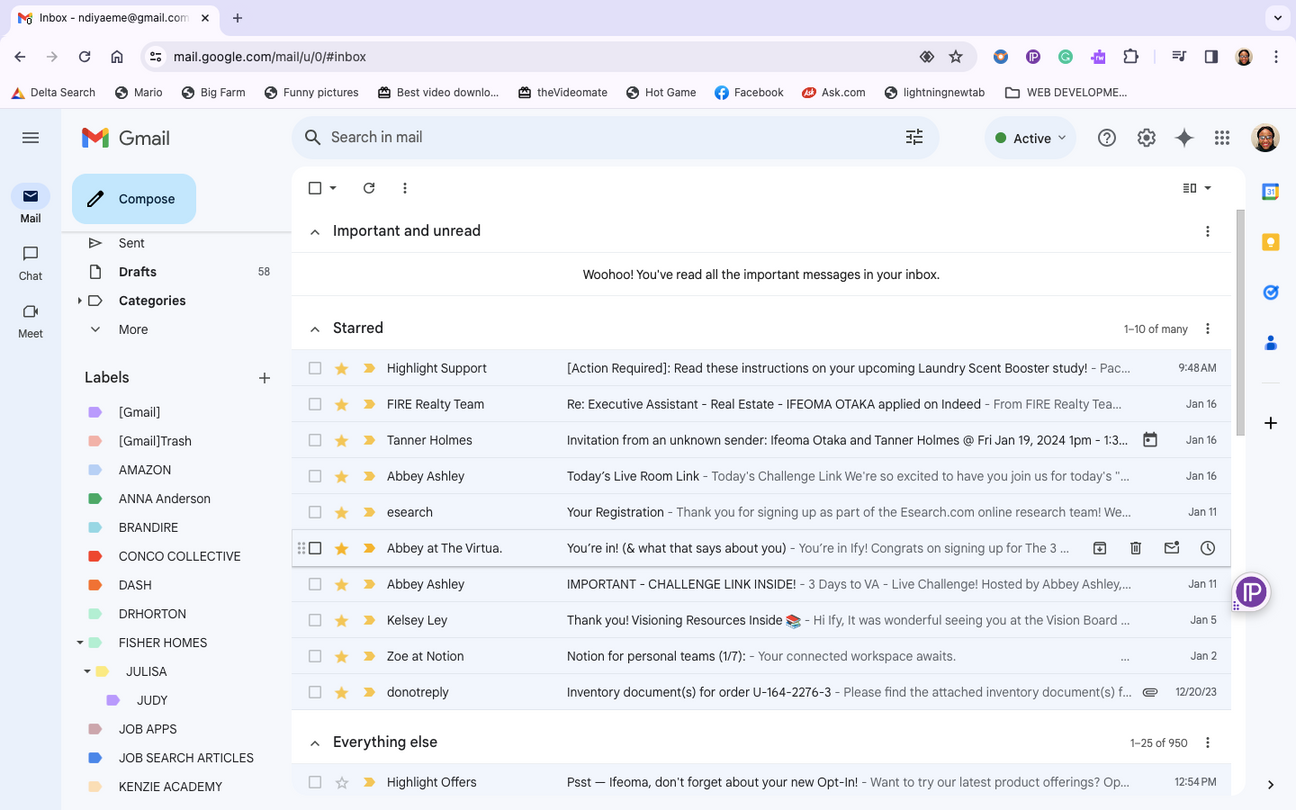The image size is (1296, 810).
Task: Open Google Calendar side panel icon
Action: point(1270,192)
